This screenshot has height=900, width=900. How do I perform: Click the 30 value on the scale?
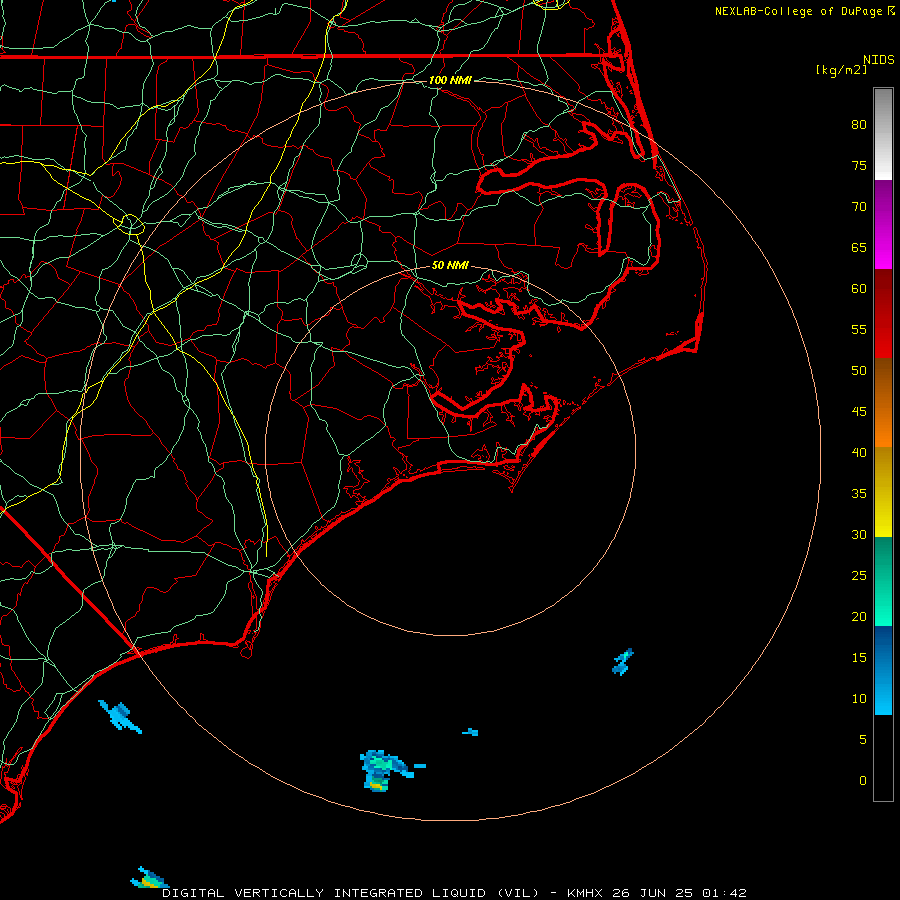pos(859,535)
